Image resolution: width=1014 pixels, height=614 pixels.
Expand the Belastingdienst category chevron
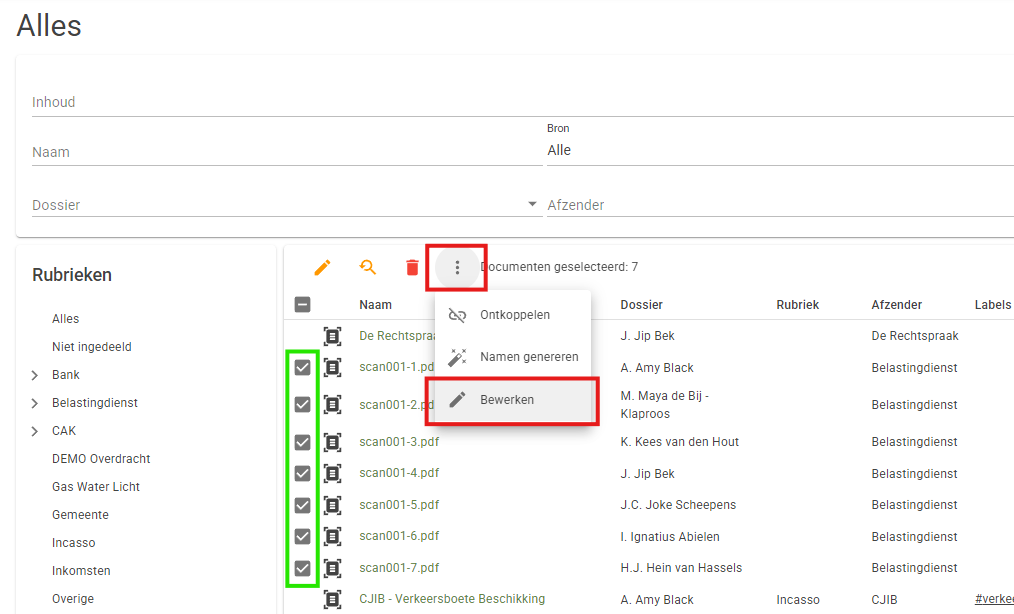[x=35, y=403]
